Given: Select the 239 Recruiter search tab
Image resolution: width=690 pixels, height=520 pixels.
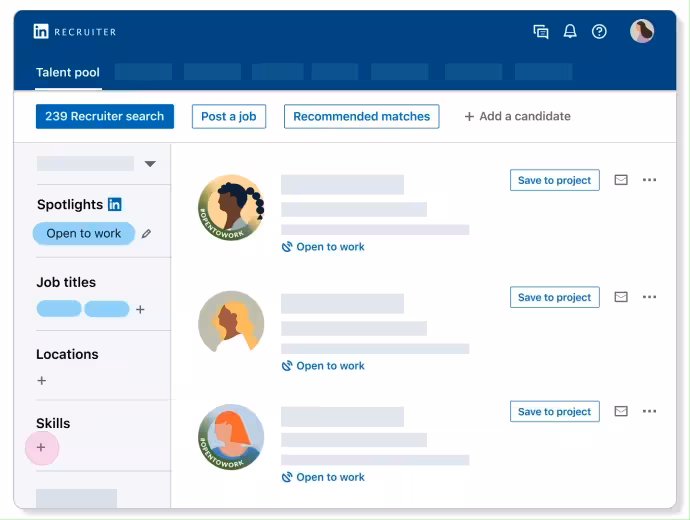Looking at the screenshot, I should click(x=105, y=117).
